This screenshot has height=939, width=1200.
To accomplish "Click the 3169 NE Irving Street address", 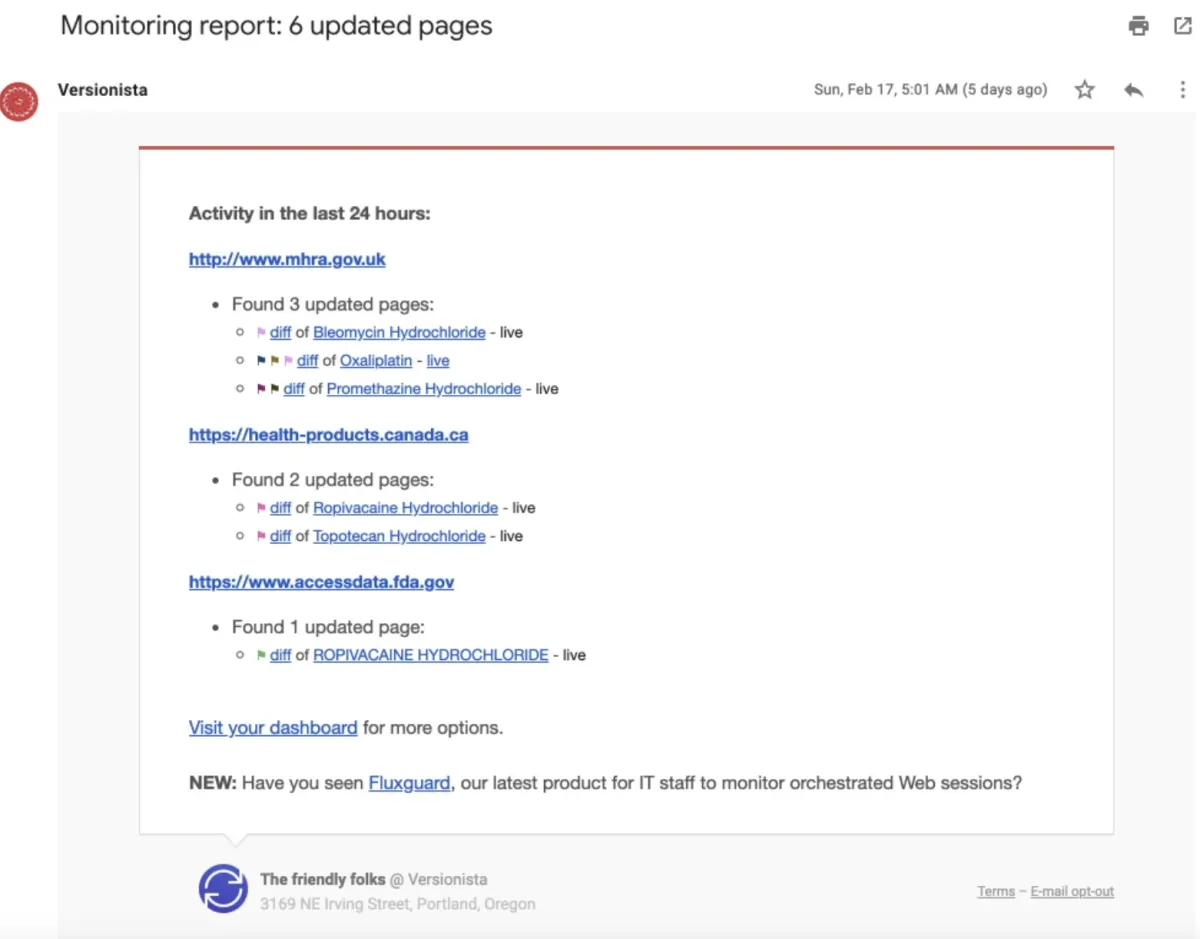I will pos(398,904).
